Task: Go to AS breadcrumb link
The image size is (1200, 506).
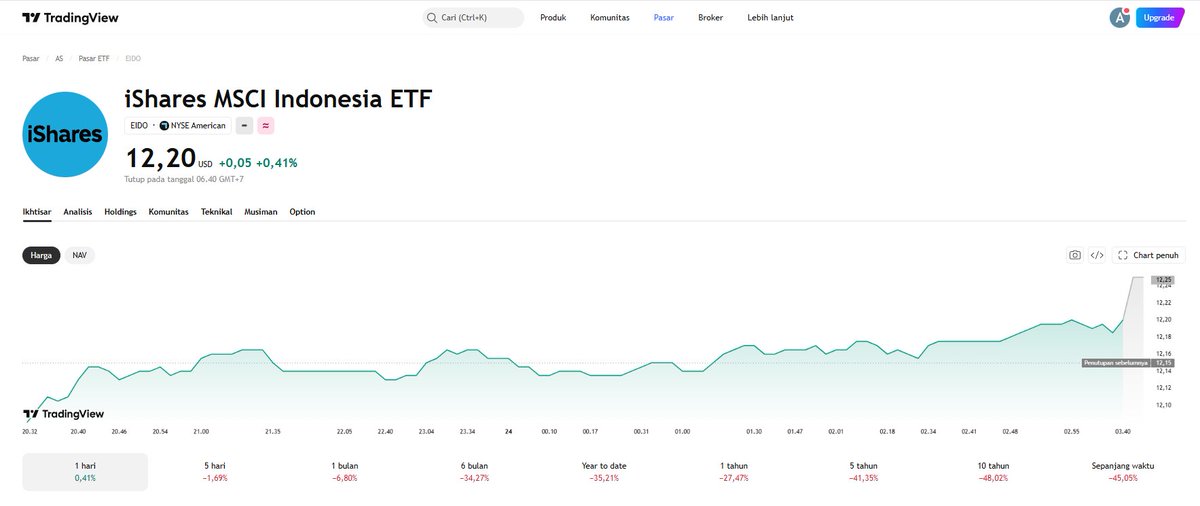Action: point(59,59)
